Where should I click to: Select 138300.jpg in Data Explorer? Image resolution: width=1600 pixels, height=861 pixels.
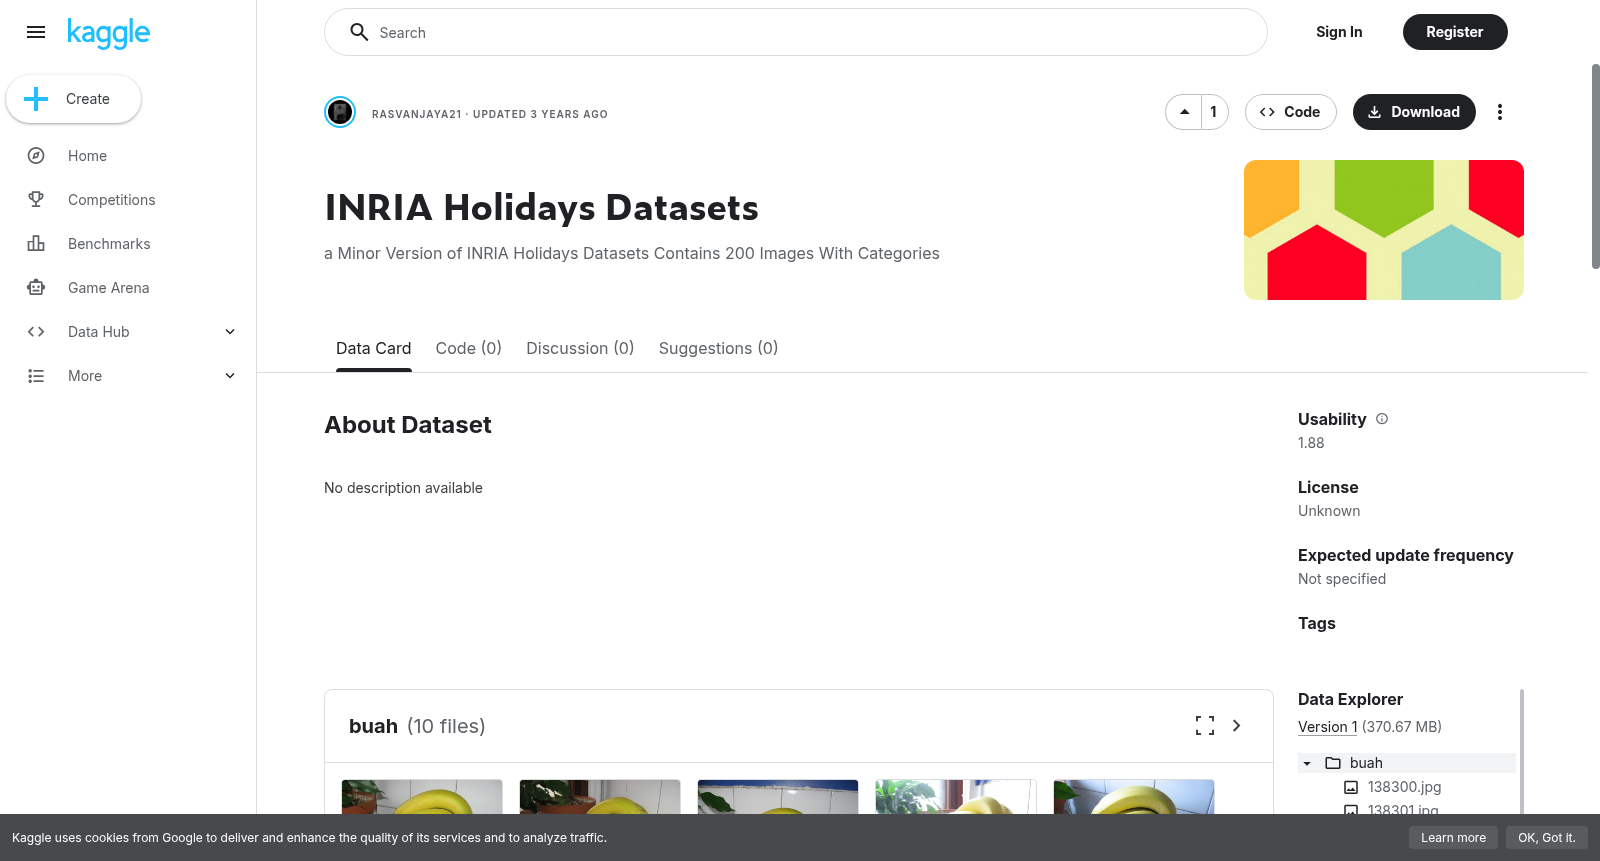pyautogui.click(x=1404, y=787)
